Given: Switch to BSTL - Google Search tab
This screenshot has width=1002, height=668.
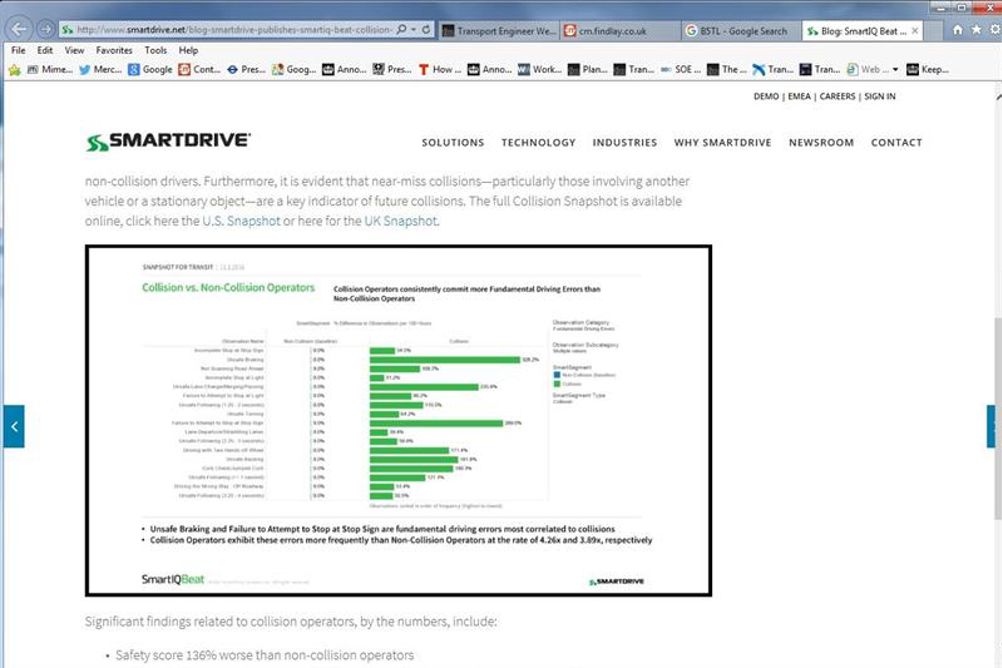Looking at the screenshot, I should click(741, 31).
